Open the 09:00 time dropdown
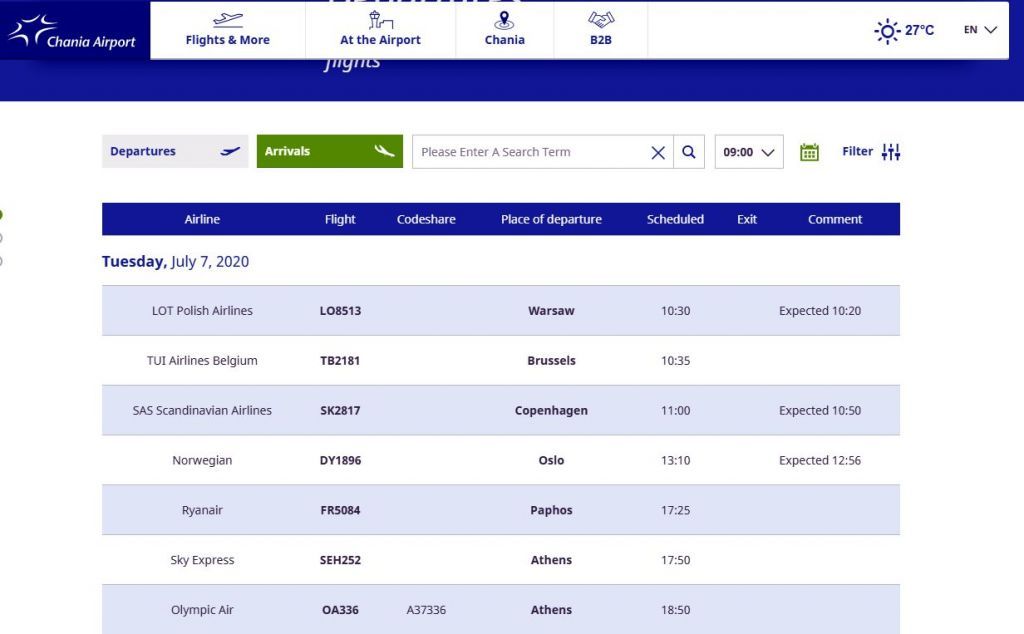Screen dimensions: 1024x634 pyautogui.click(x=749, y=152)
